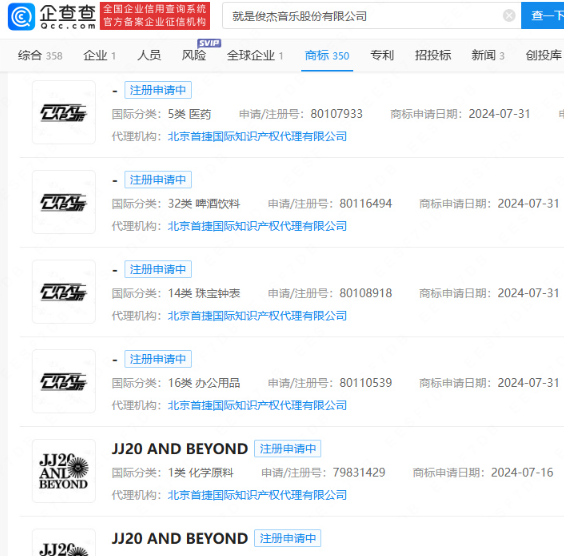Click the SVIP badge above 风险
The height and width of the screenshot is (556, 564).
[x=209, y=43]
